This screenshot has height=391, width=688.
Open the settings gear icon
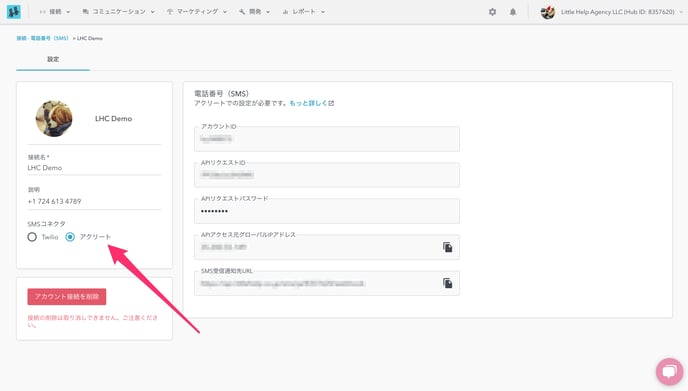point(492,12)
